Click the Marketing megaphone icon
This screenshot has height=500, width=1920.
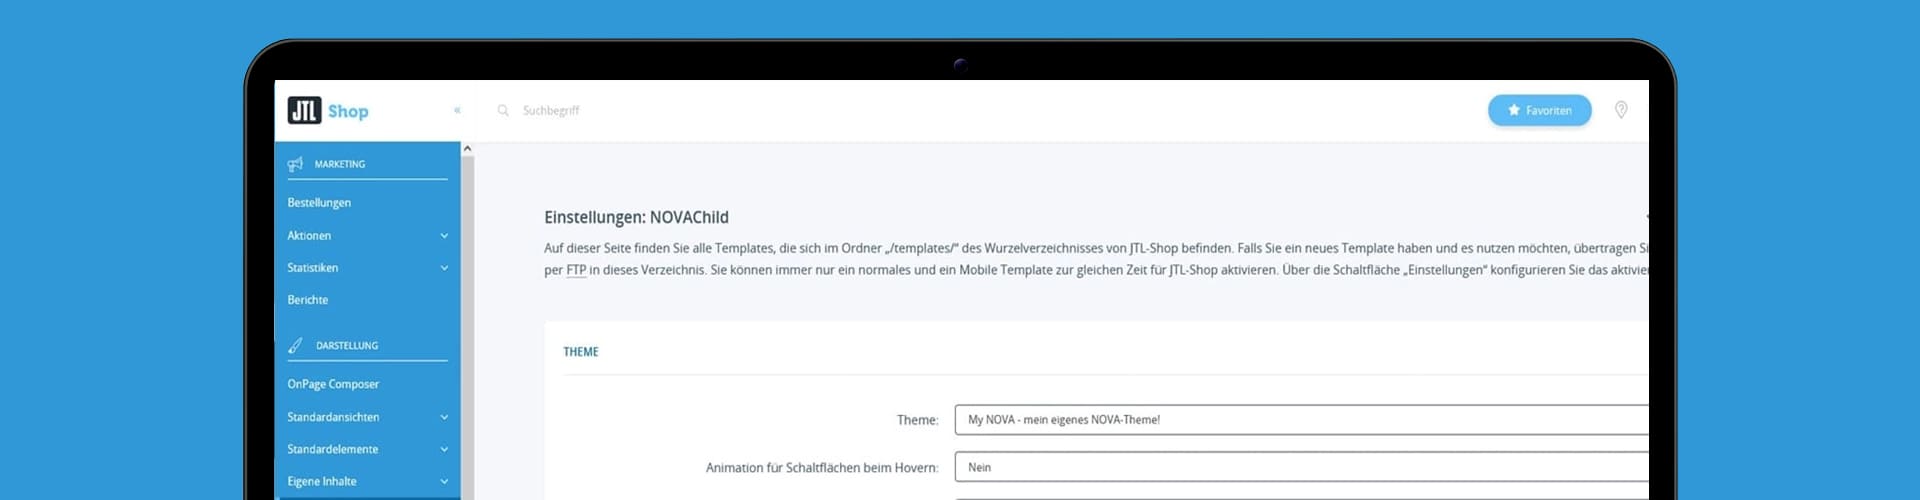(295, 164)
